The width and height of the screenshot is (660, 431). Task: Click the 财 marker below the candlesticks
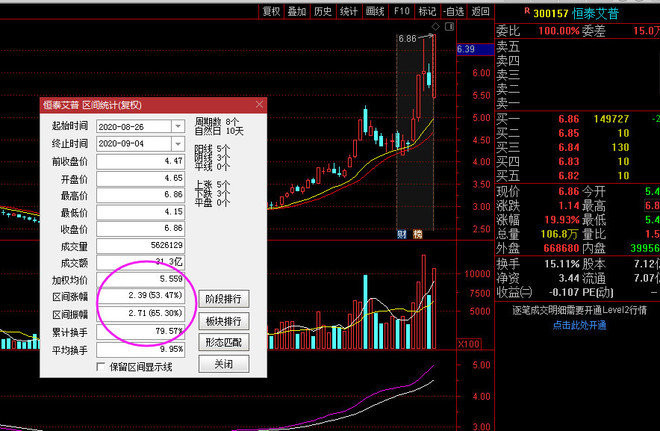coord(400,235)
